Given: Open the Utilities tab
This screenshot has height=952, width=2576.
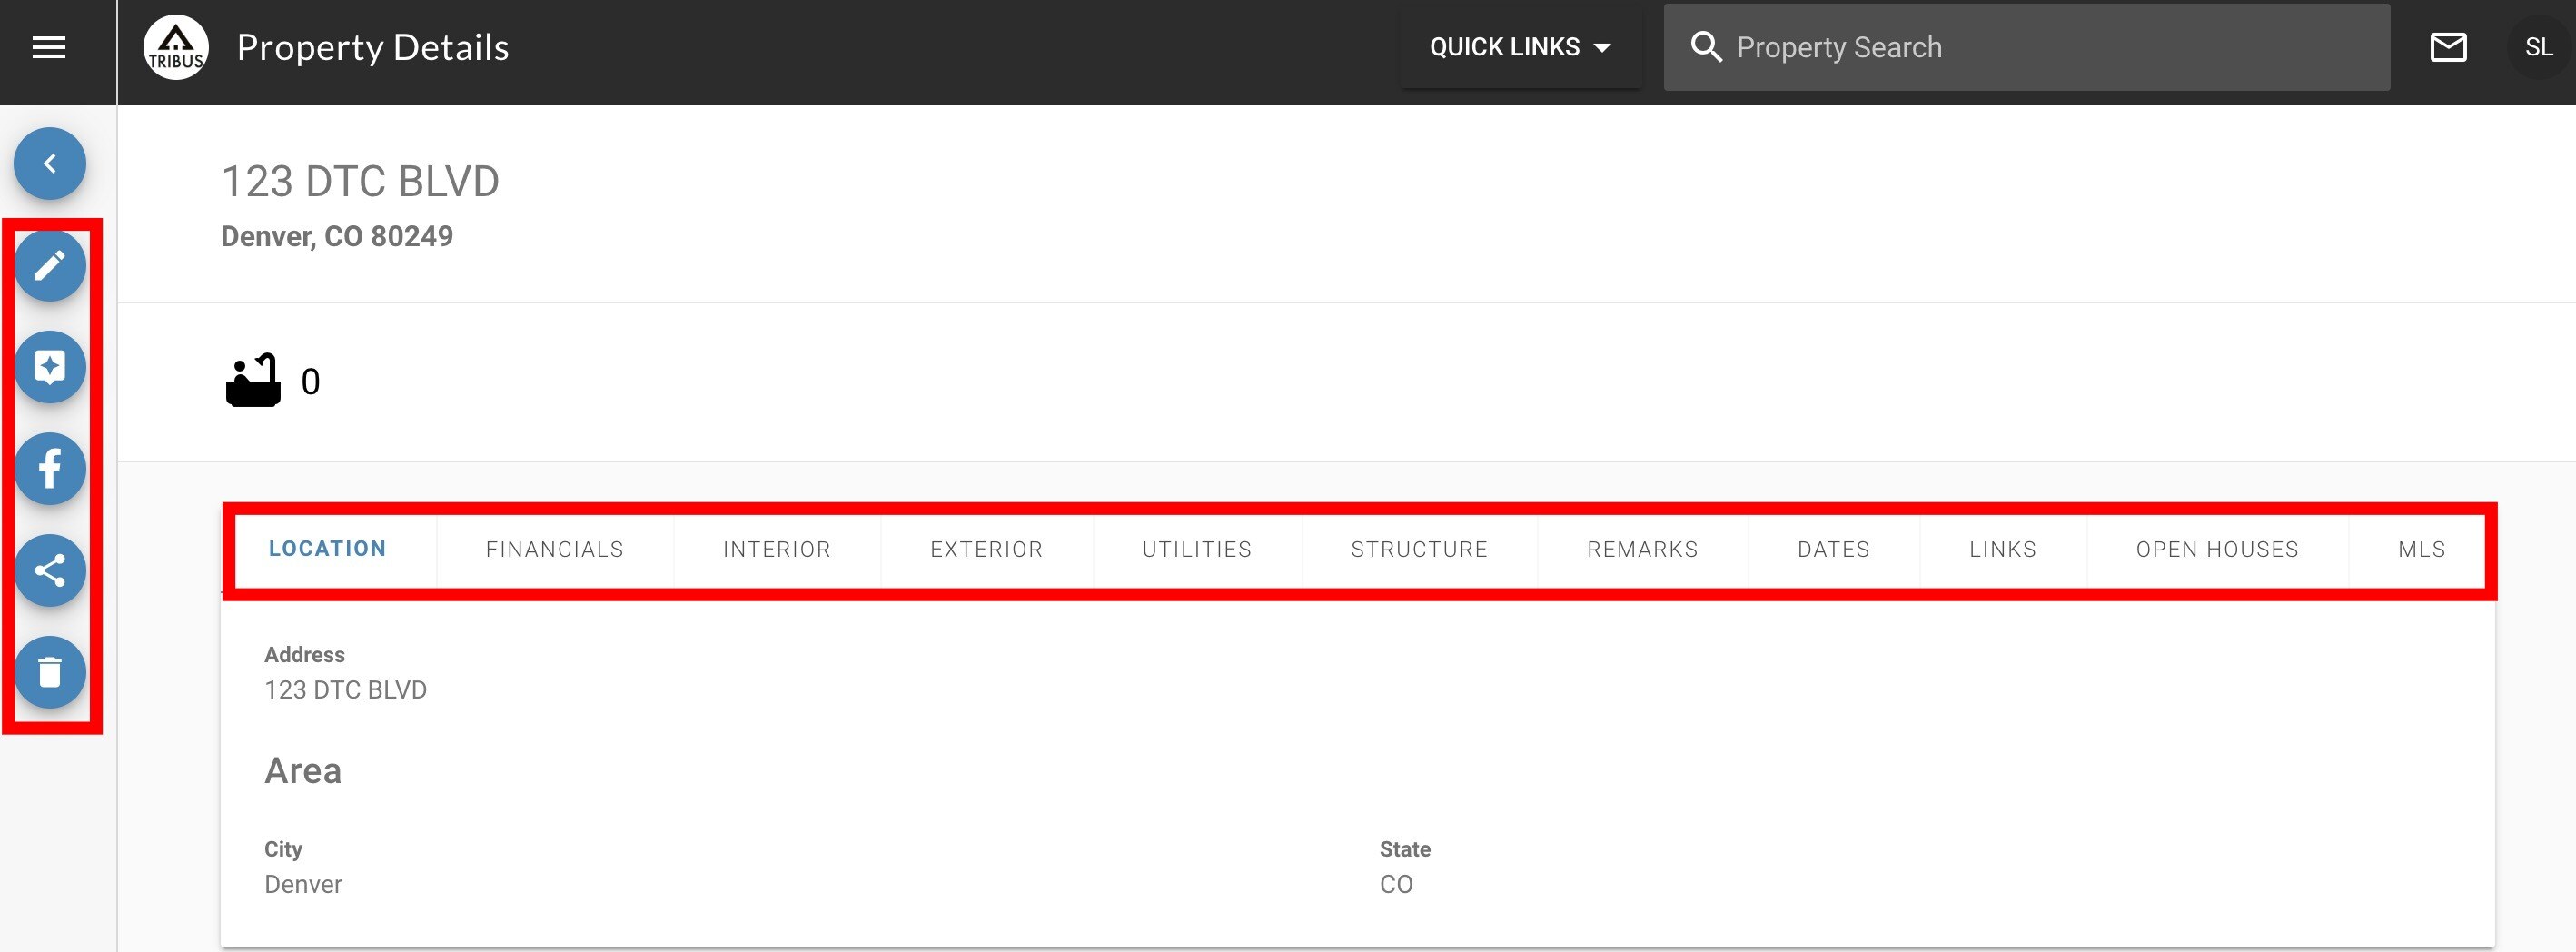Looking at the screenshot, I should pyautogui.click(x=1197, y=549).
